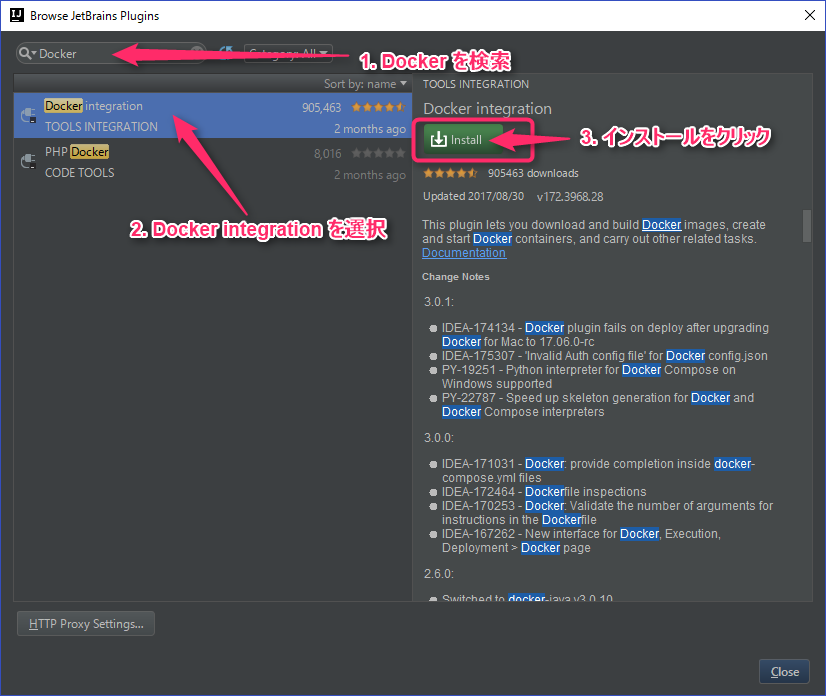Click the IntelliJ icon in the title bar
The height and width of the screenshot is (696, 826).
pos(17,15)
